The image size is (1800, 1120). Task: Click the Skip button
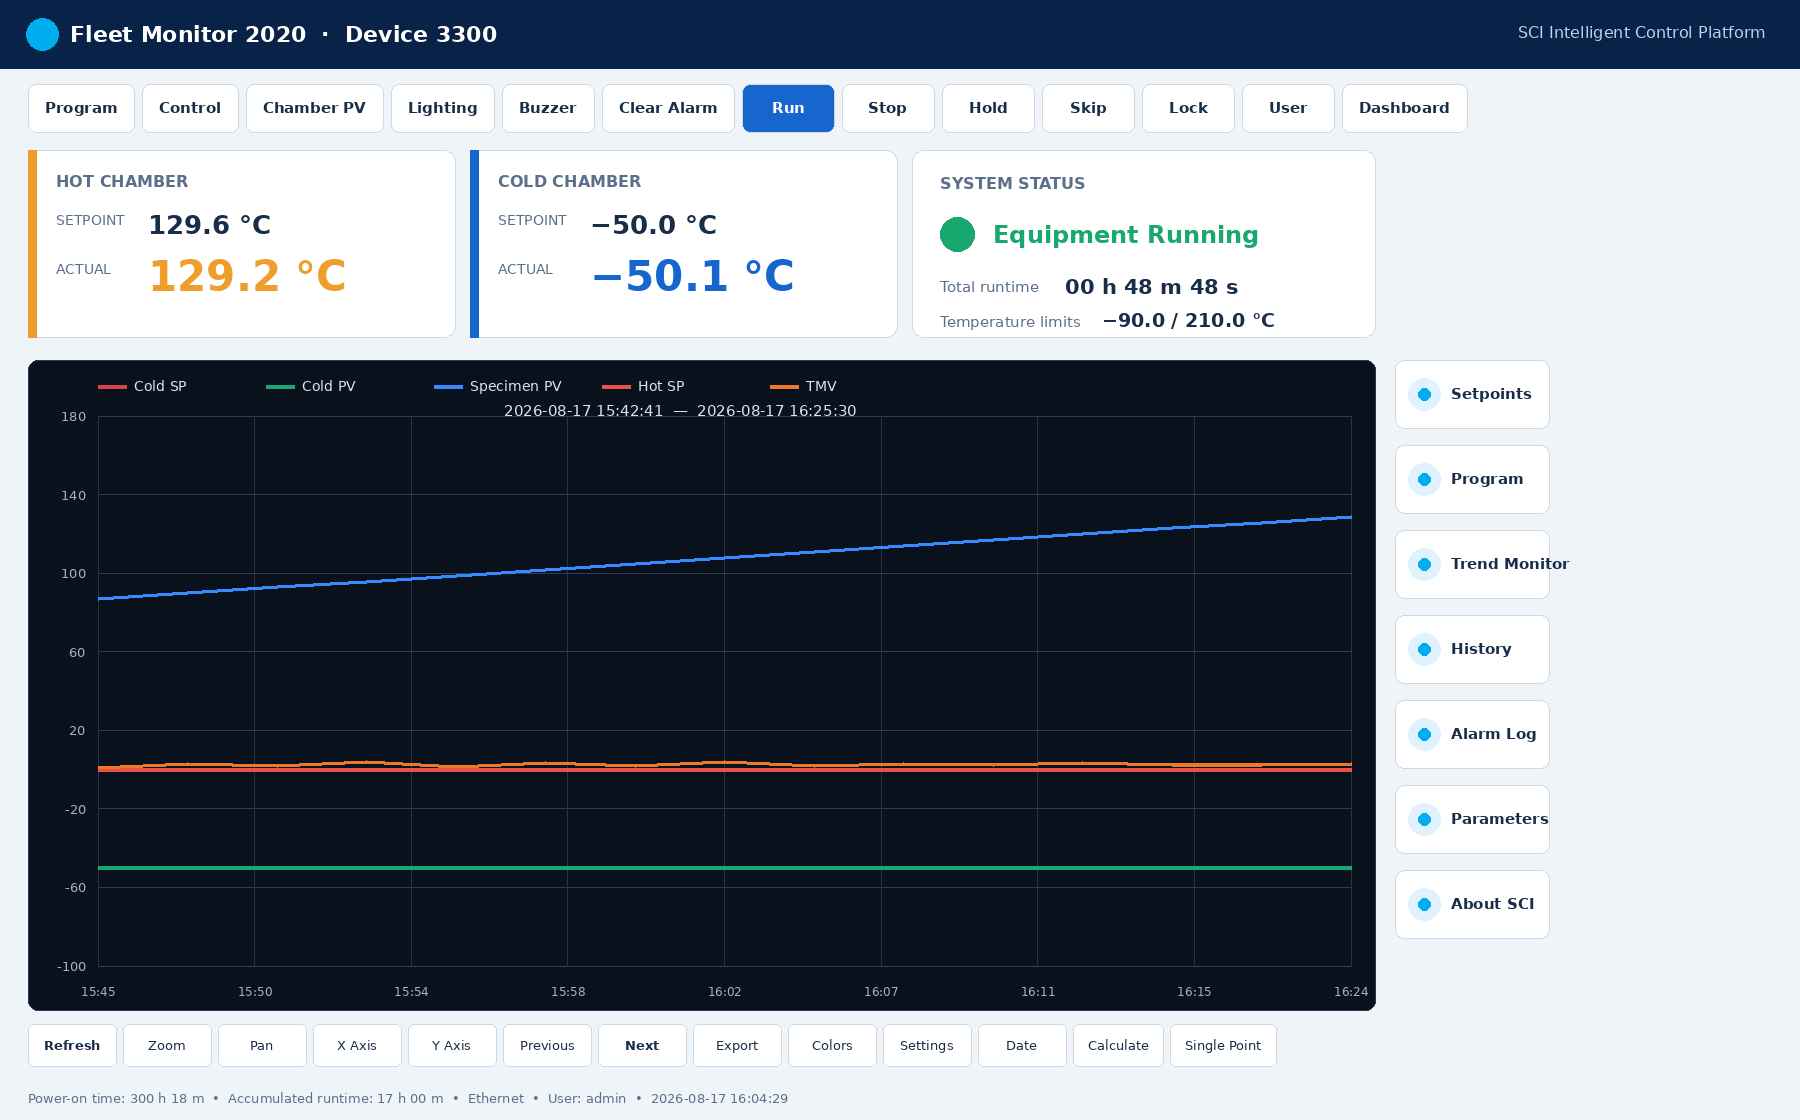(1088, 108)
